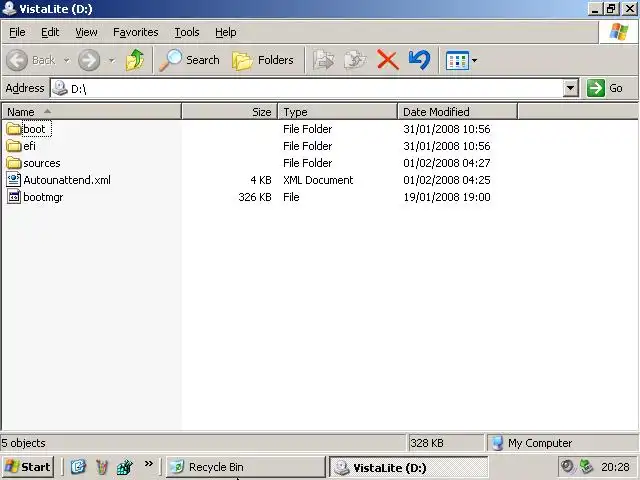This screenshot has width=640, height=480.
Task: Select the bootmgr file icon
Action: 14,197
